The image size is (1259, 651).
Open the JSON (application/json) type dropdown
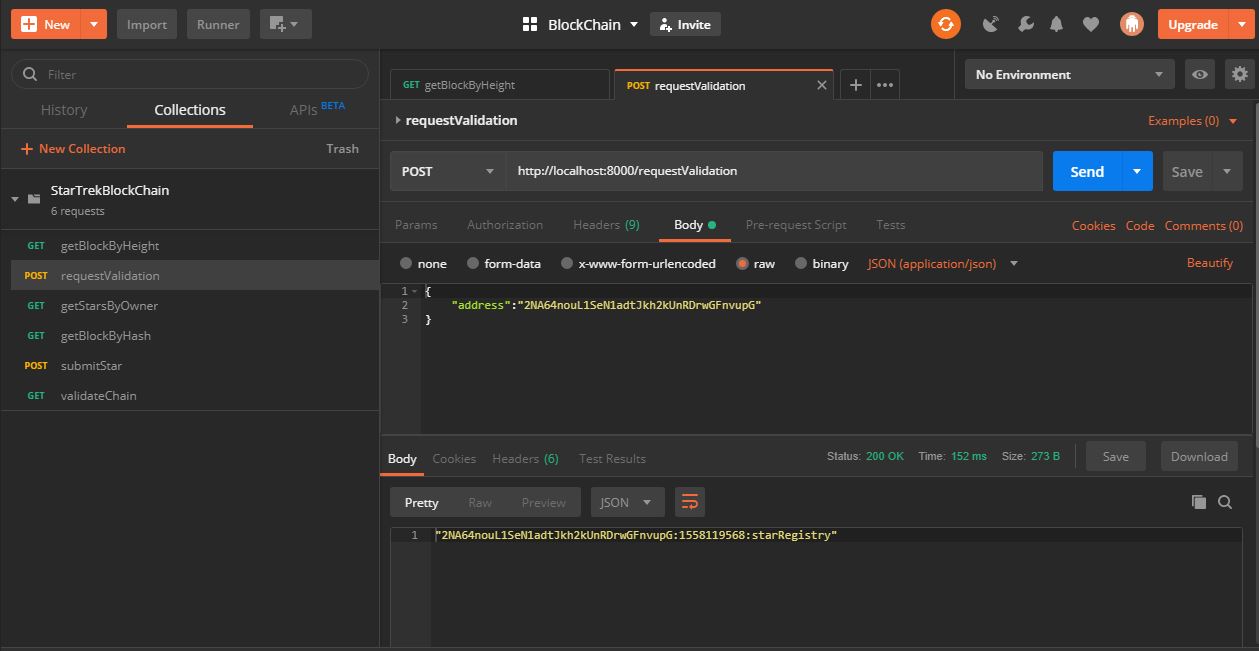[x=942, y=264]
